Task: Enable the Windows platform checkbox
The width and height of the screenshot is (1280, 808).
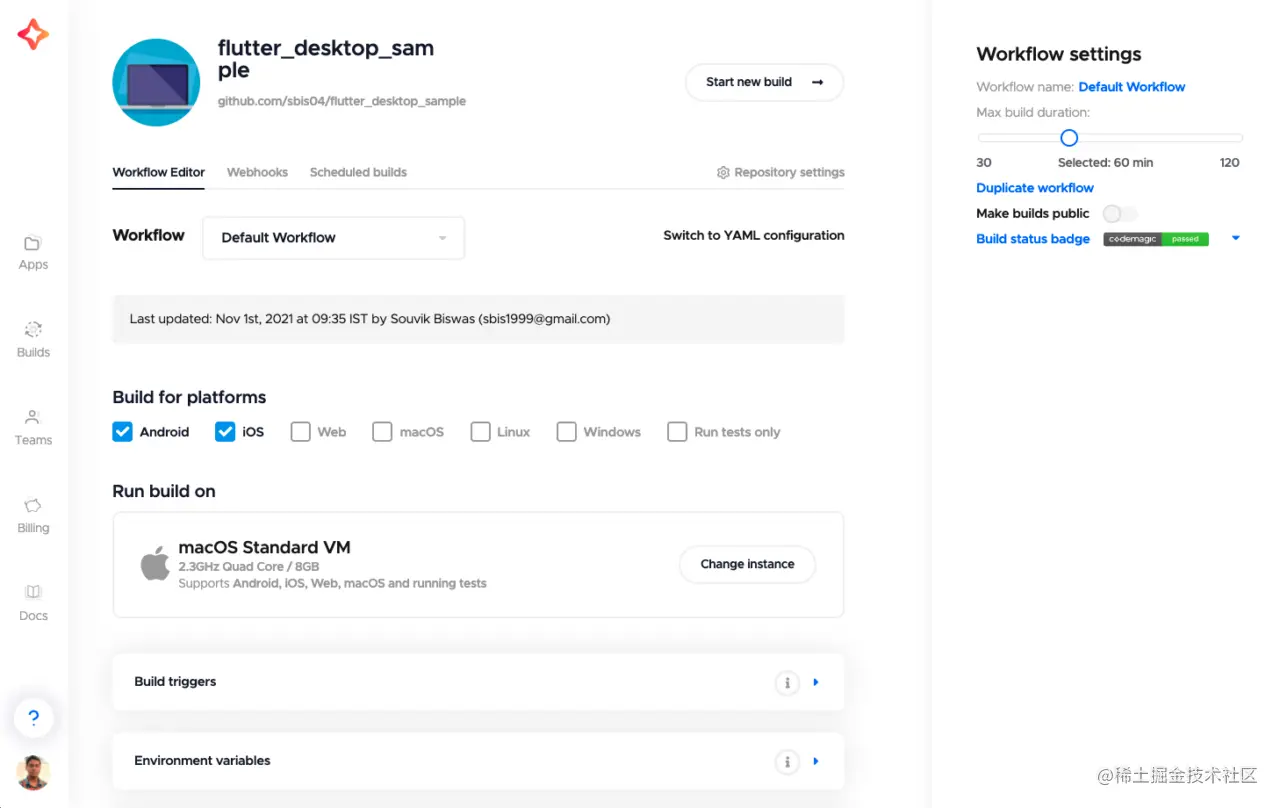Action: (567, 432)
